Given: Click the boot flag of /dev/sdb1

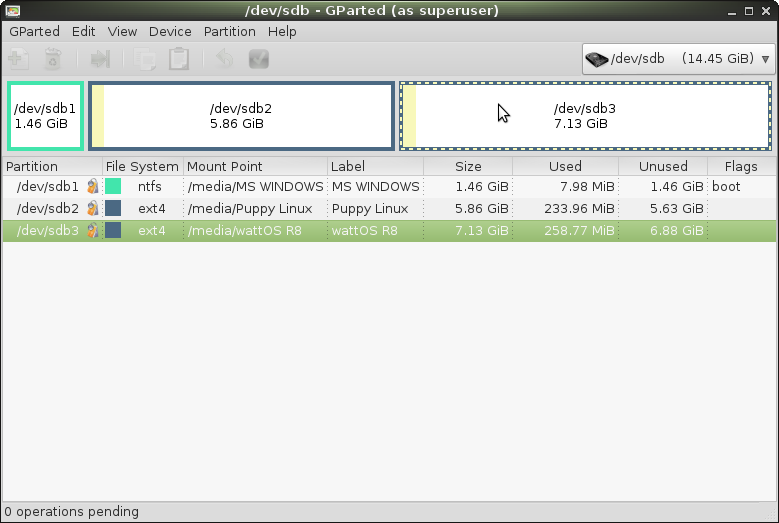Looking at the screenshot, I should click(726, 187).
